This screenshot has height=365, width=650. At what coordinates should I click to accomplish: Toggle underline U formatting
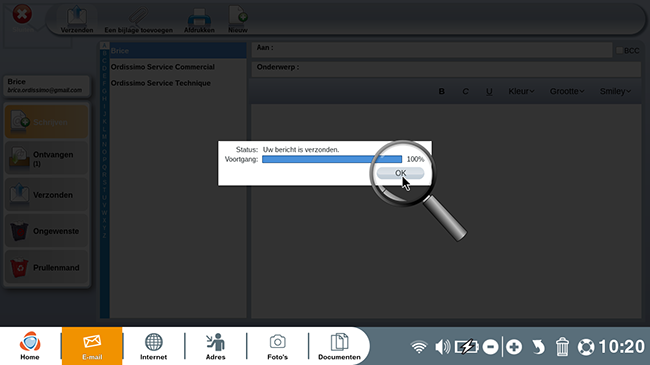point(489,91)
